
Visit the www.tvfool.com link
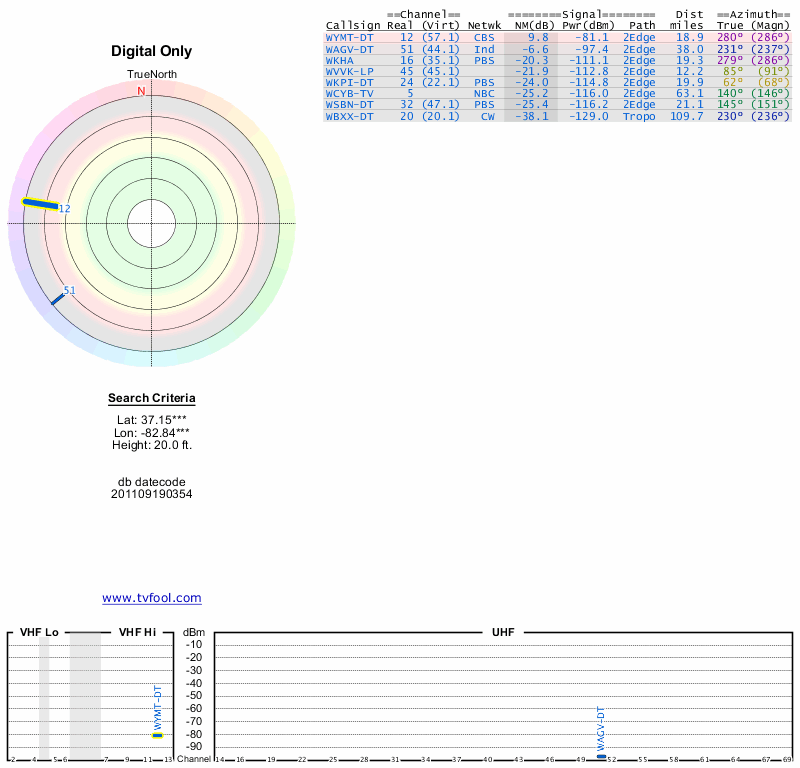coord(152,598)
